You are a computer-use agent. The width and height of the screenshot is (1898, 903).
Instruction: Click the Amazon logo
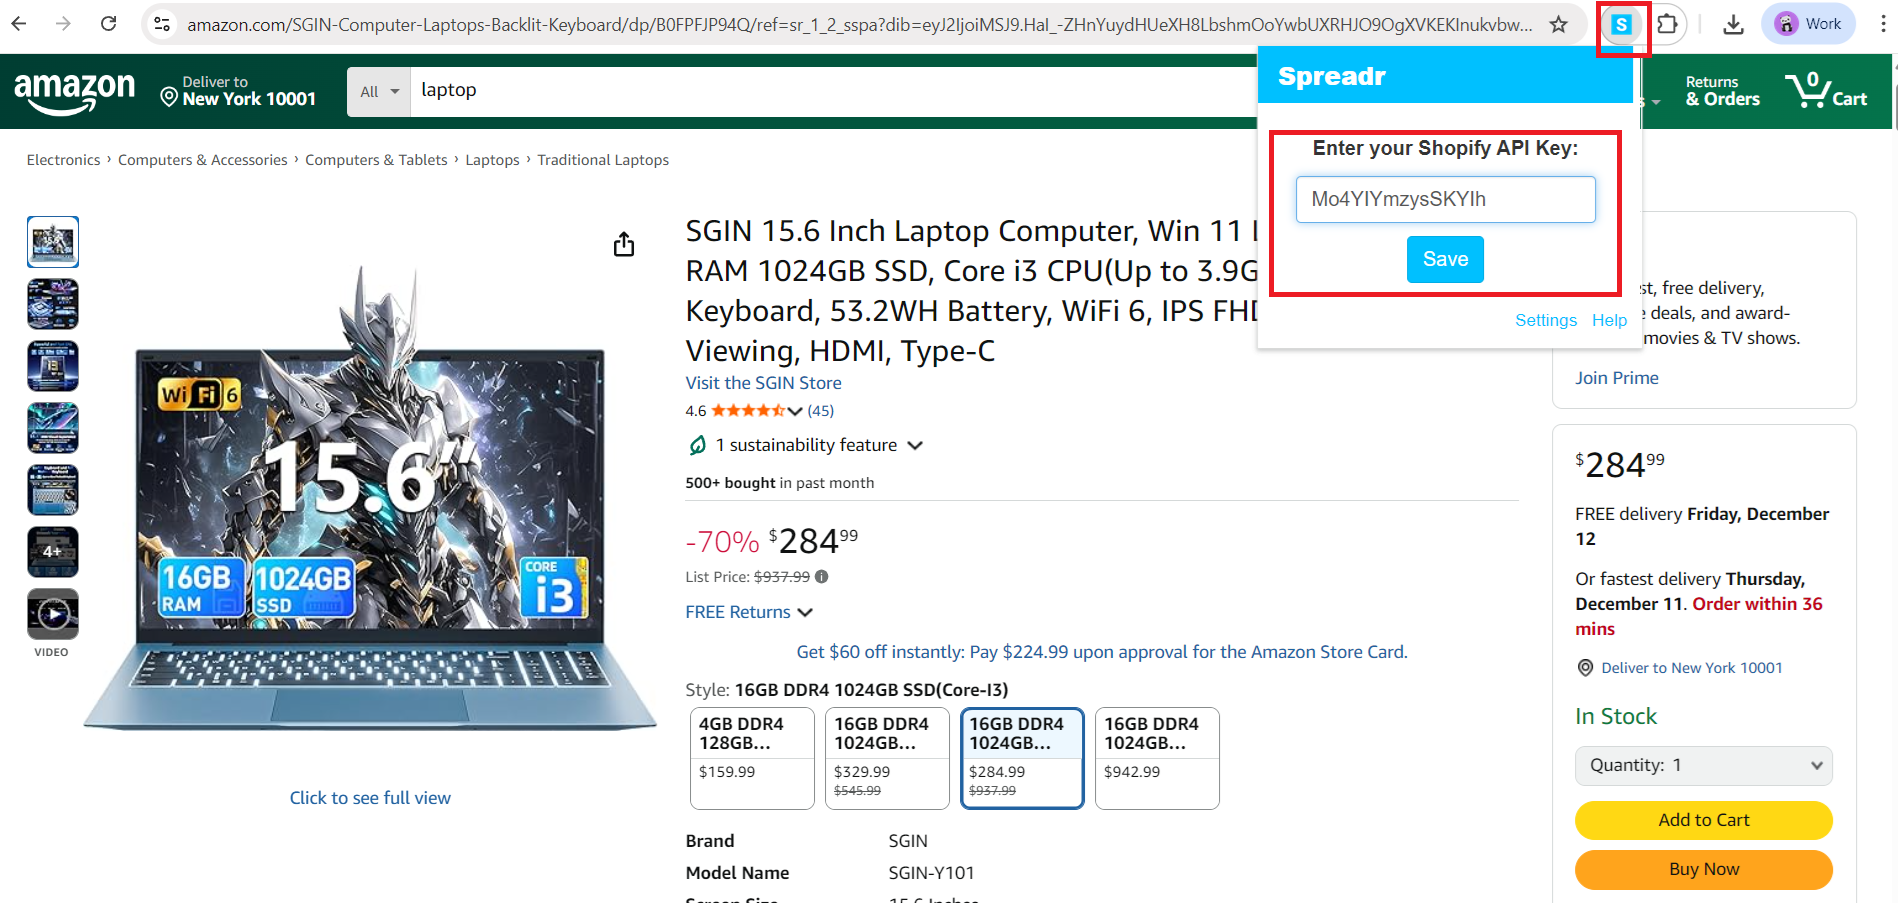click(74, 92)
